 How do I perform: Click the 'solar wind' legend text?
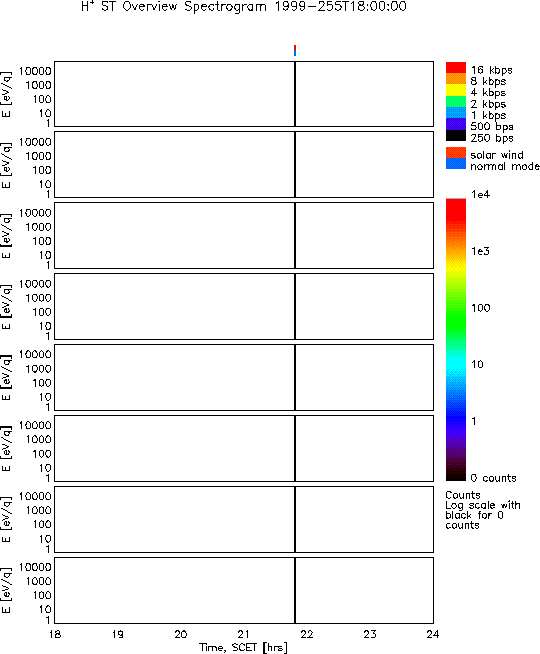497,155
